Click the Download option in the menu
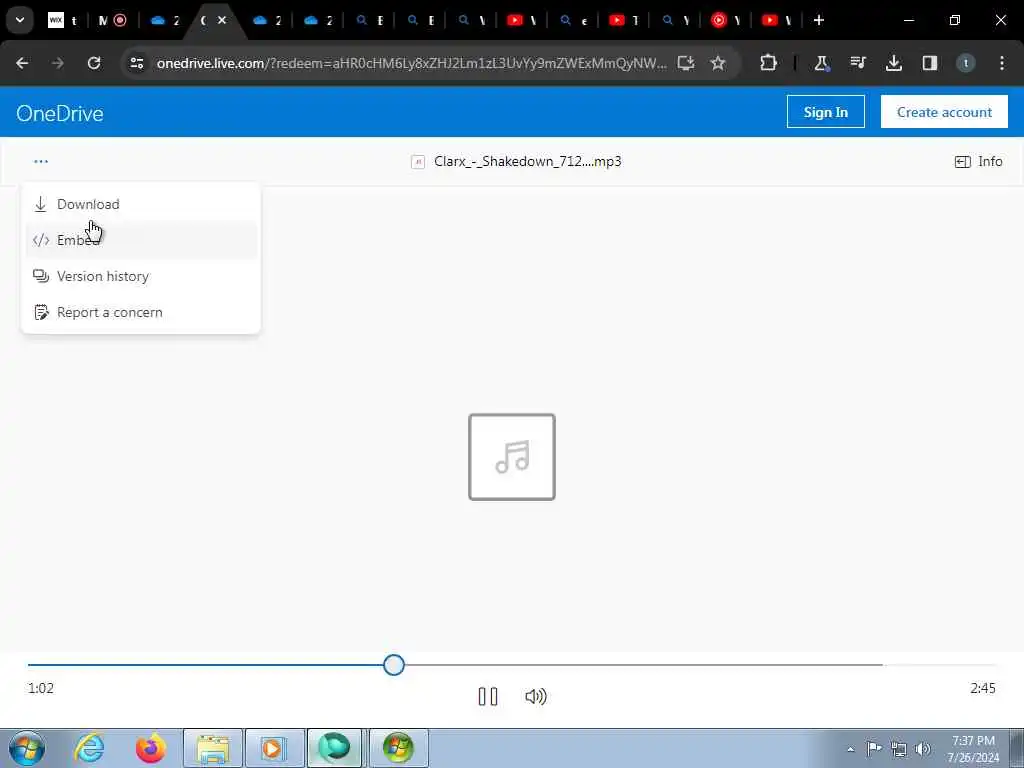The width and height of the screenshot is (1024, 768). (140, 204)
